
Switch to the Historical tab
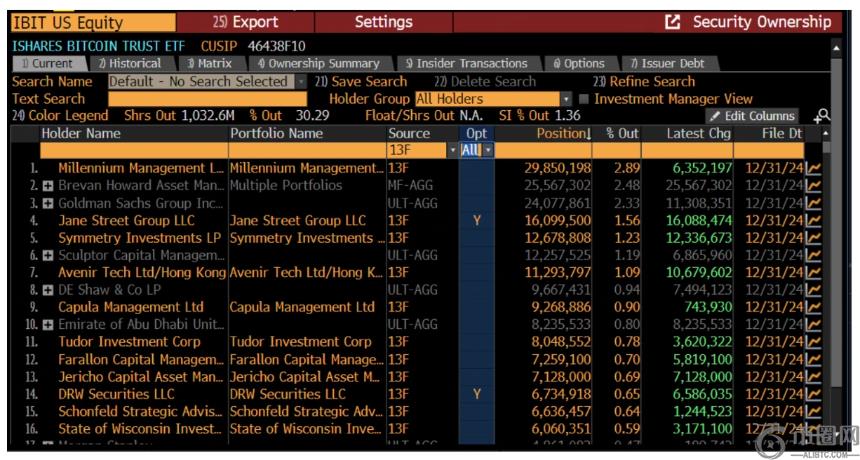128,63
